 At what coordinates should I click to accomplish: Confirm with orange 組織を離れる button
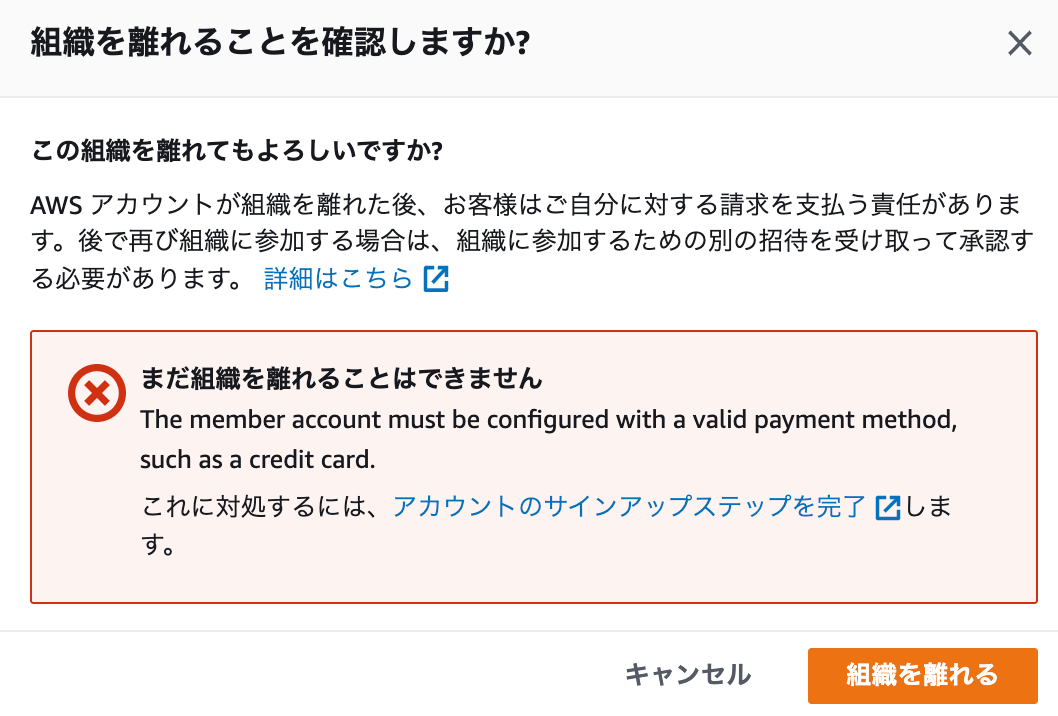922,675
